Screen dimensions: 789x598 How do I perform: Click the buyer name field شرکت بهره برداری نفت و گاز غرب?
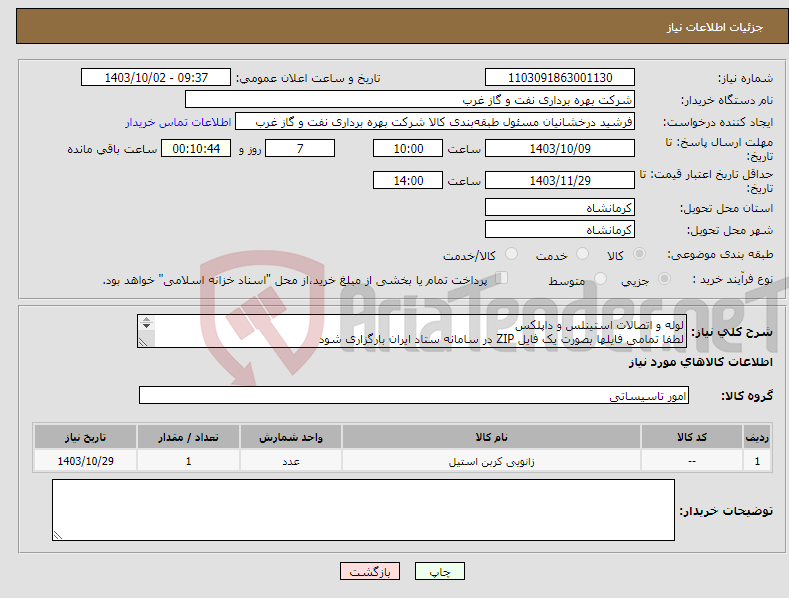click(410, 100)
